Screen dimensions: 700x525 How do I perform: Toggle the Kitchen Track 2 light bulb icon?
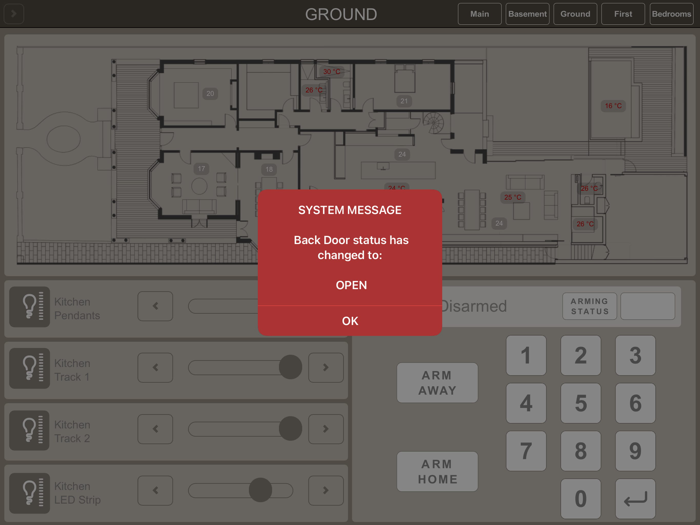tap(29, 430)
